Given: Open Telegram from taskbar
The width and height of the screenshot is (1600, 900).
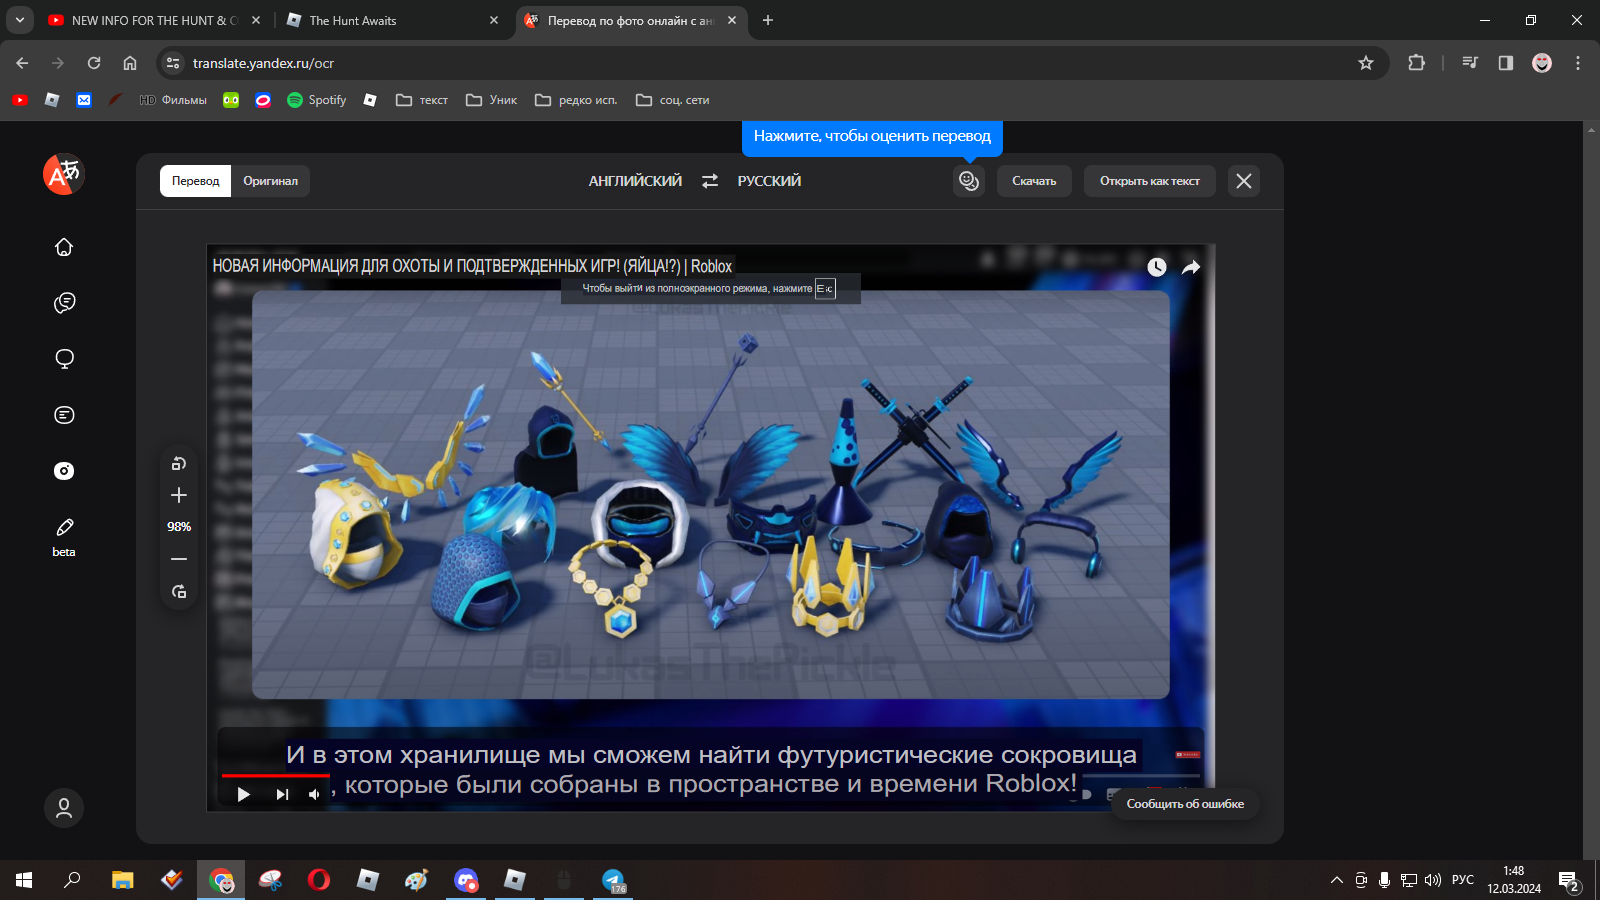Looking at the screenshot, I should [x=613, y=880].
